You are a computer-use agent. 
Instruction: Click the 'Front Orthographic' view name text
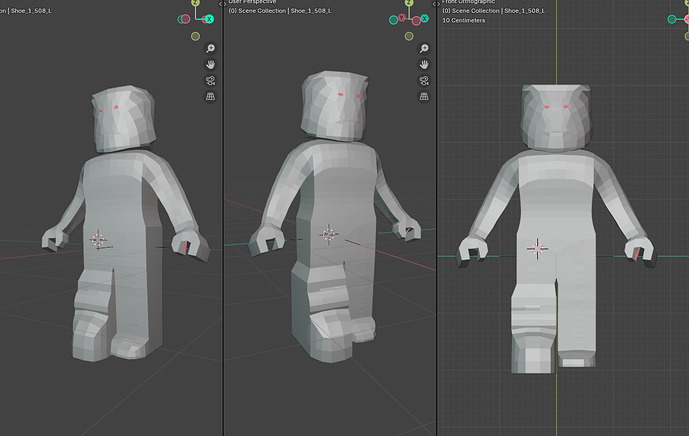tap(468, 2)
